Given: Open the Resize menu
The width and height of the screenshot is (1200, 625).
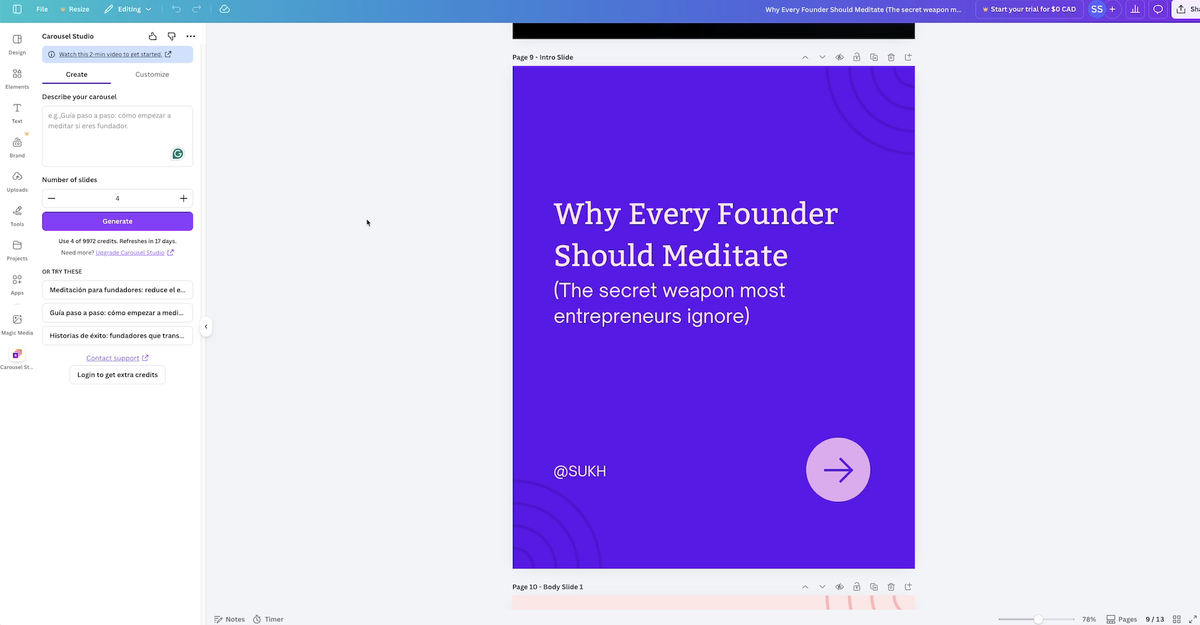Looking at the screenshot, I should pos(74,9).
